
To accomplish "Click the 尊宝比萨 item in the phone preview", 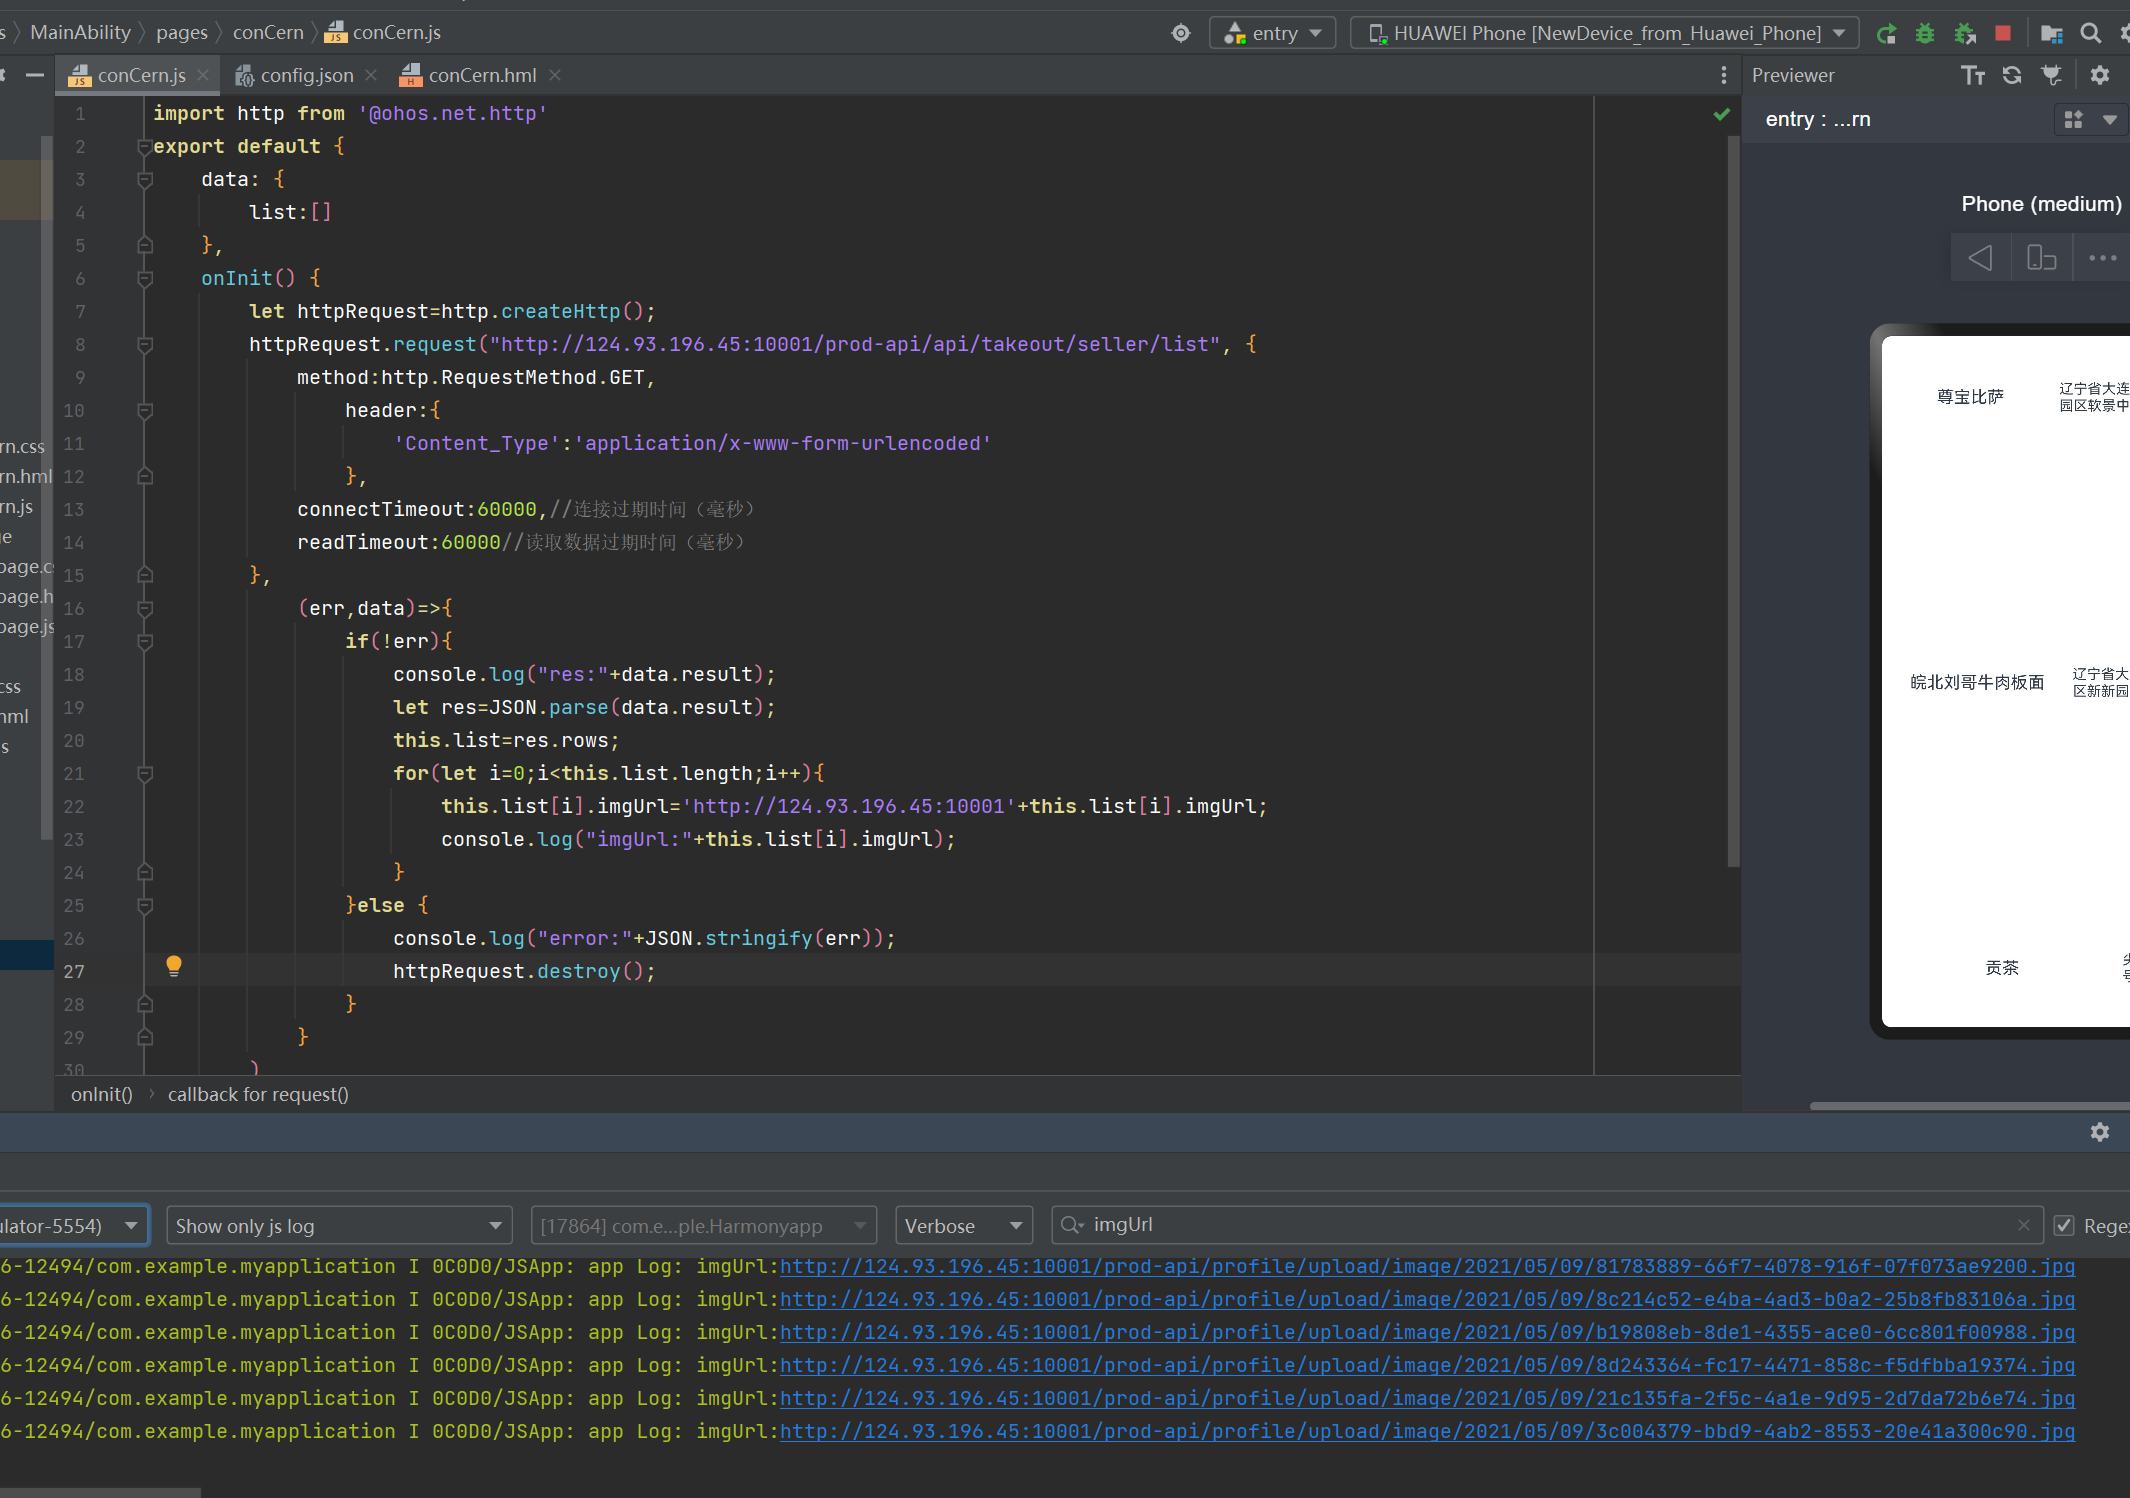I will 1970,397.
